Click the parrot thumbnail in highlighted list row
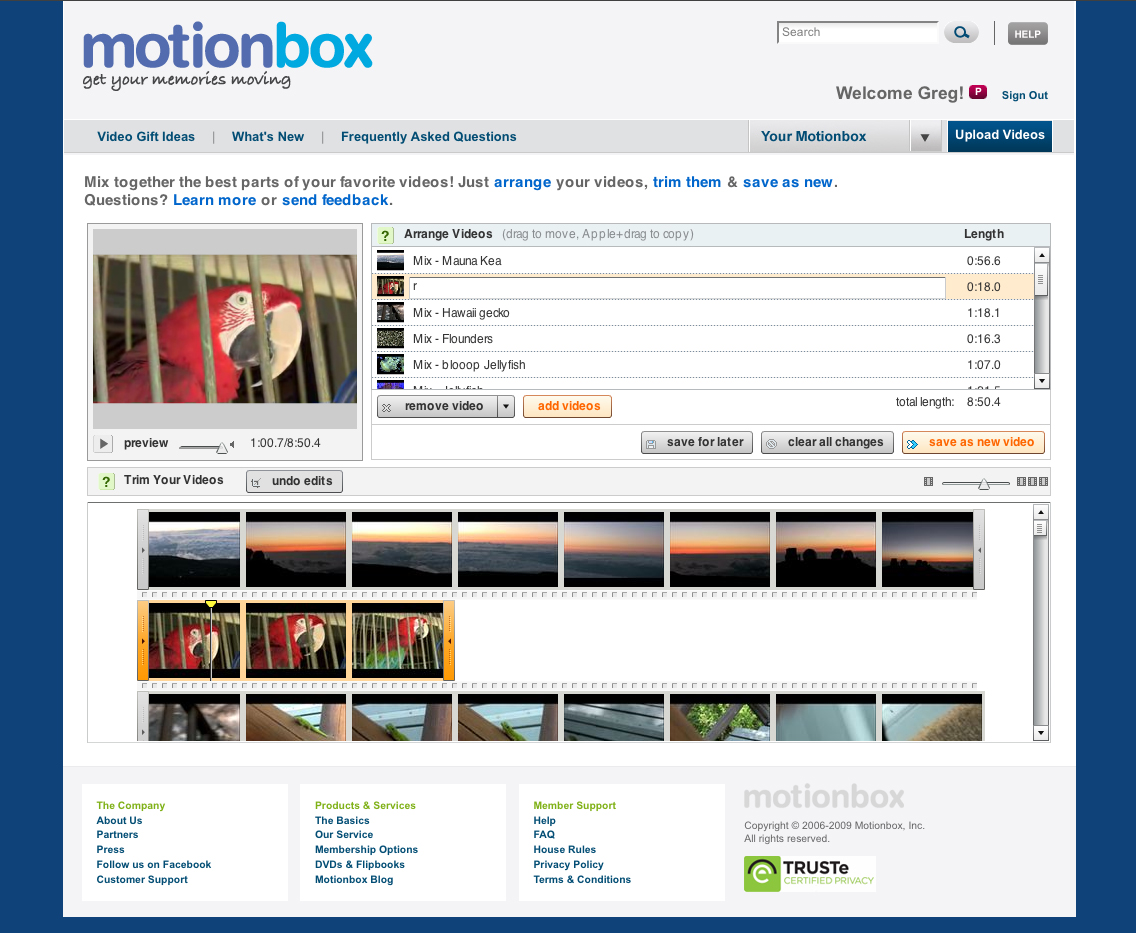 tap(390, 287)
